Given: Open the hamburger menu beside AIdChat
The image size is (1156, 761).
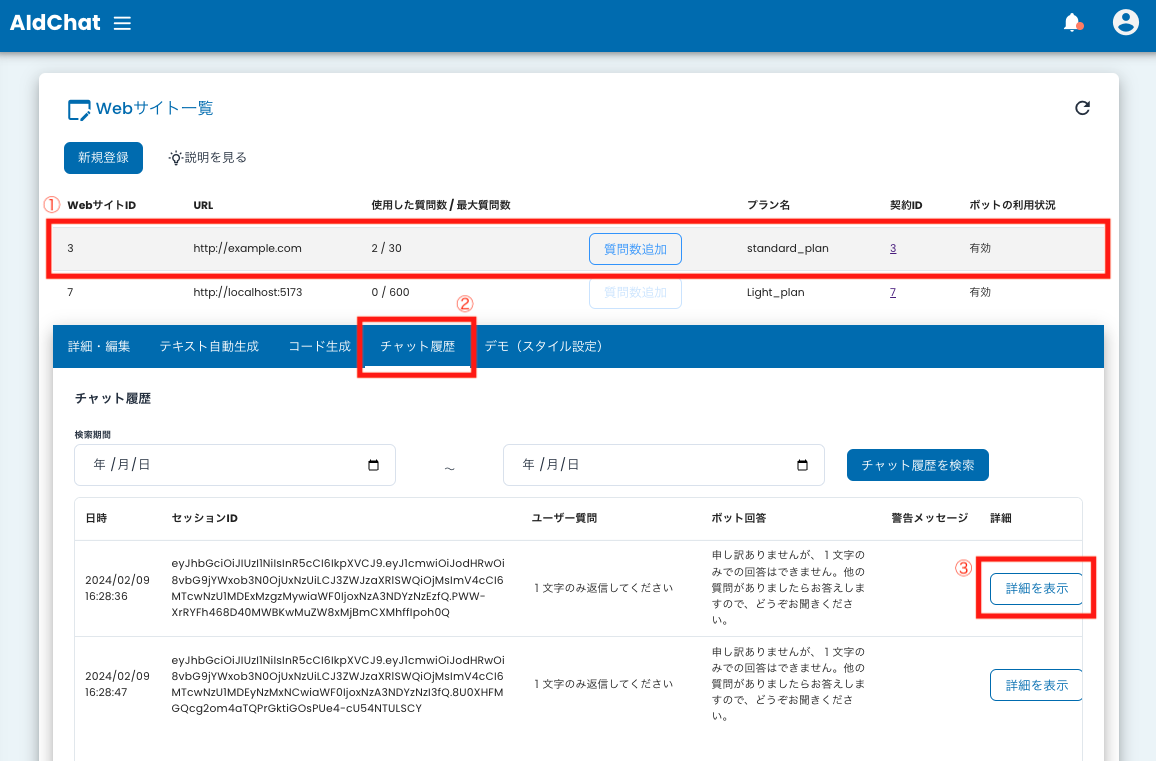Looking at the screenshot, I should tap(122, 23).
